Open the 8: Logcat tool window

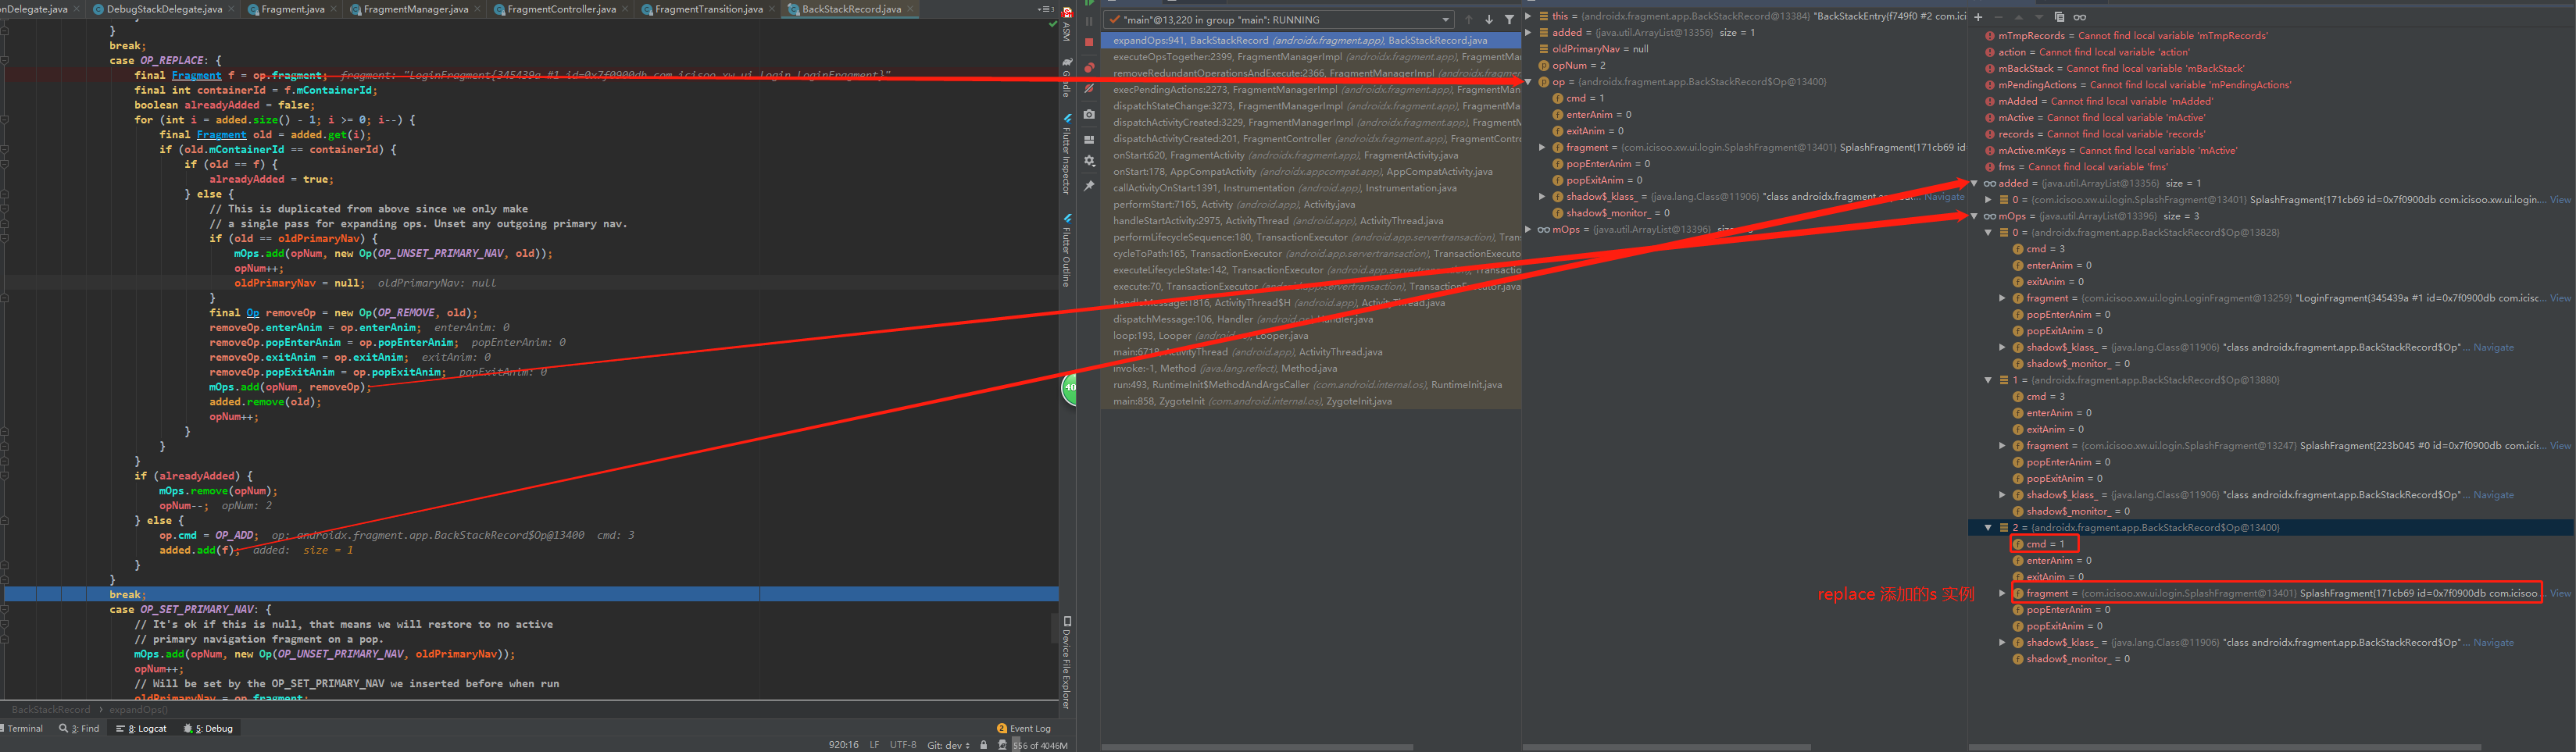click(141, 728)
